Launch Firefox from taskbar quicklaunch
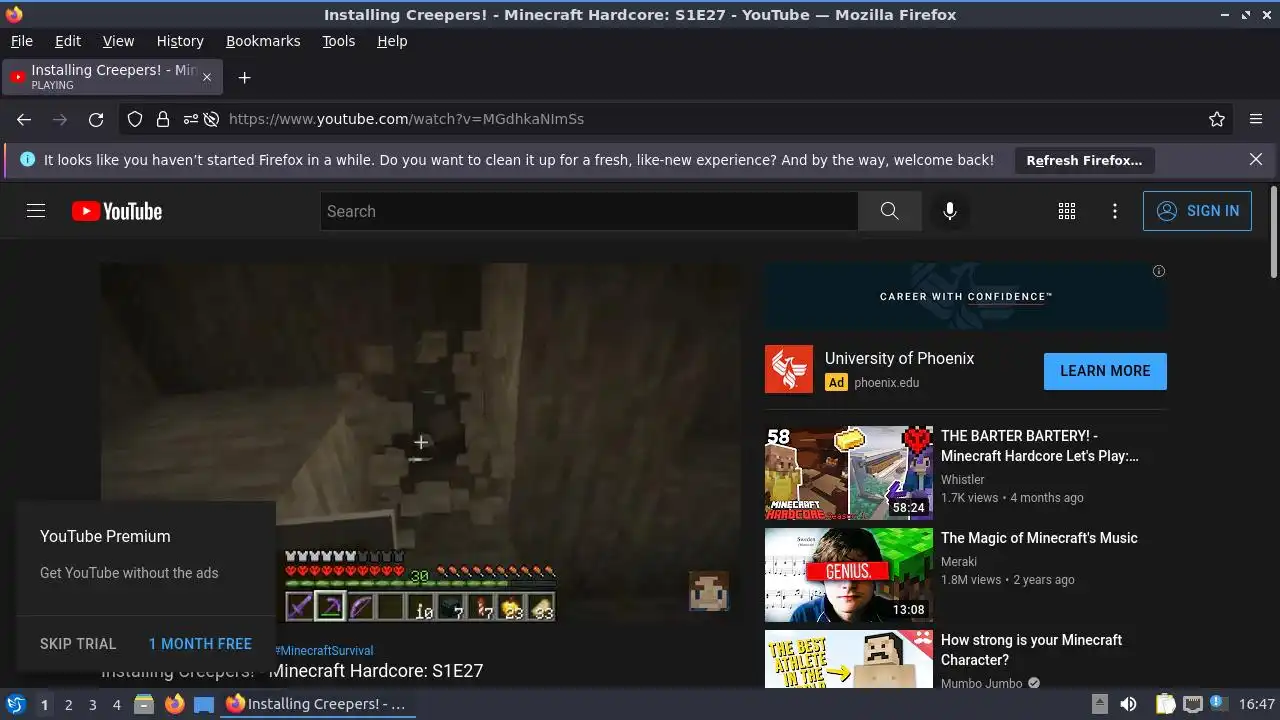1280x720 pixels. 174,704
